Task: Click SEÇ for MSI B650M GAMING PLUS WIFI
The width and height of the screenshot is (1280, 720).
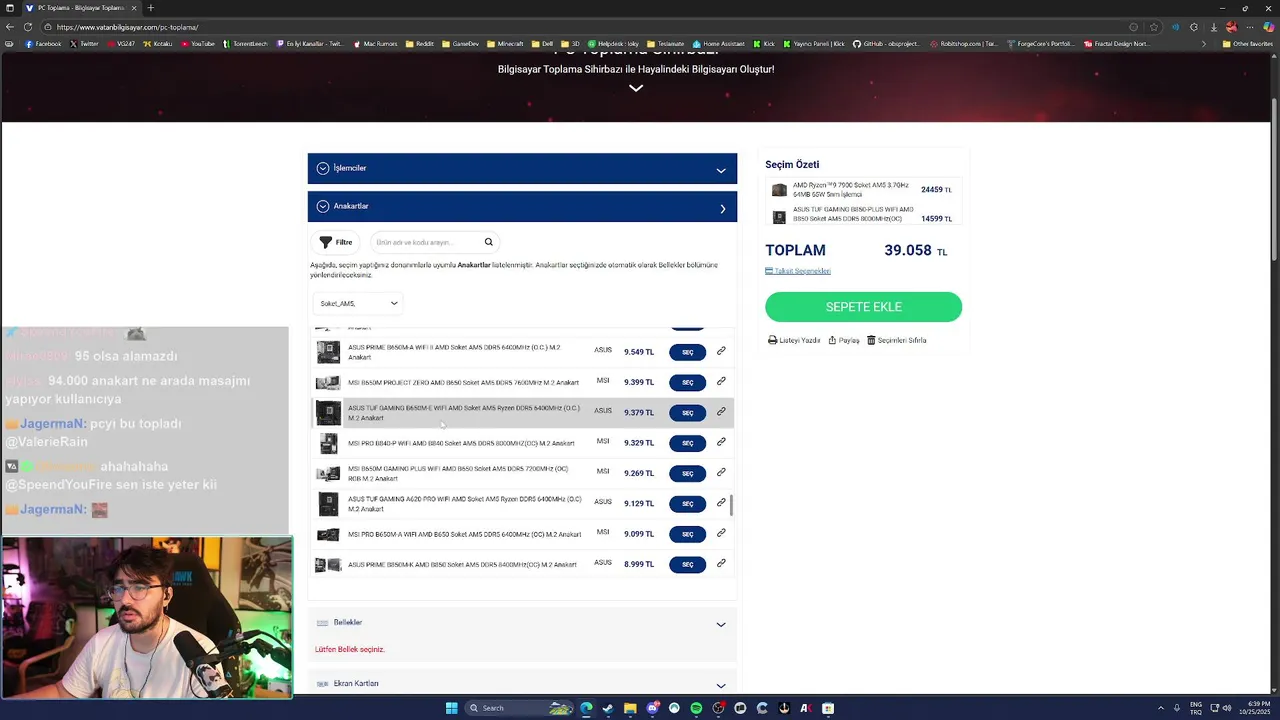Action: click(x=687, y=473)
